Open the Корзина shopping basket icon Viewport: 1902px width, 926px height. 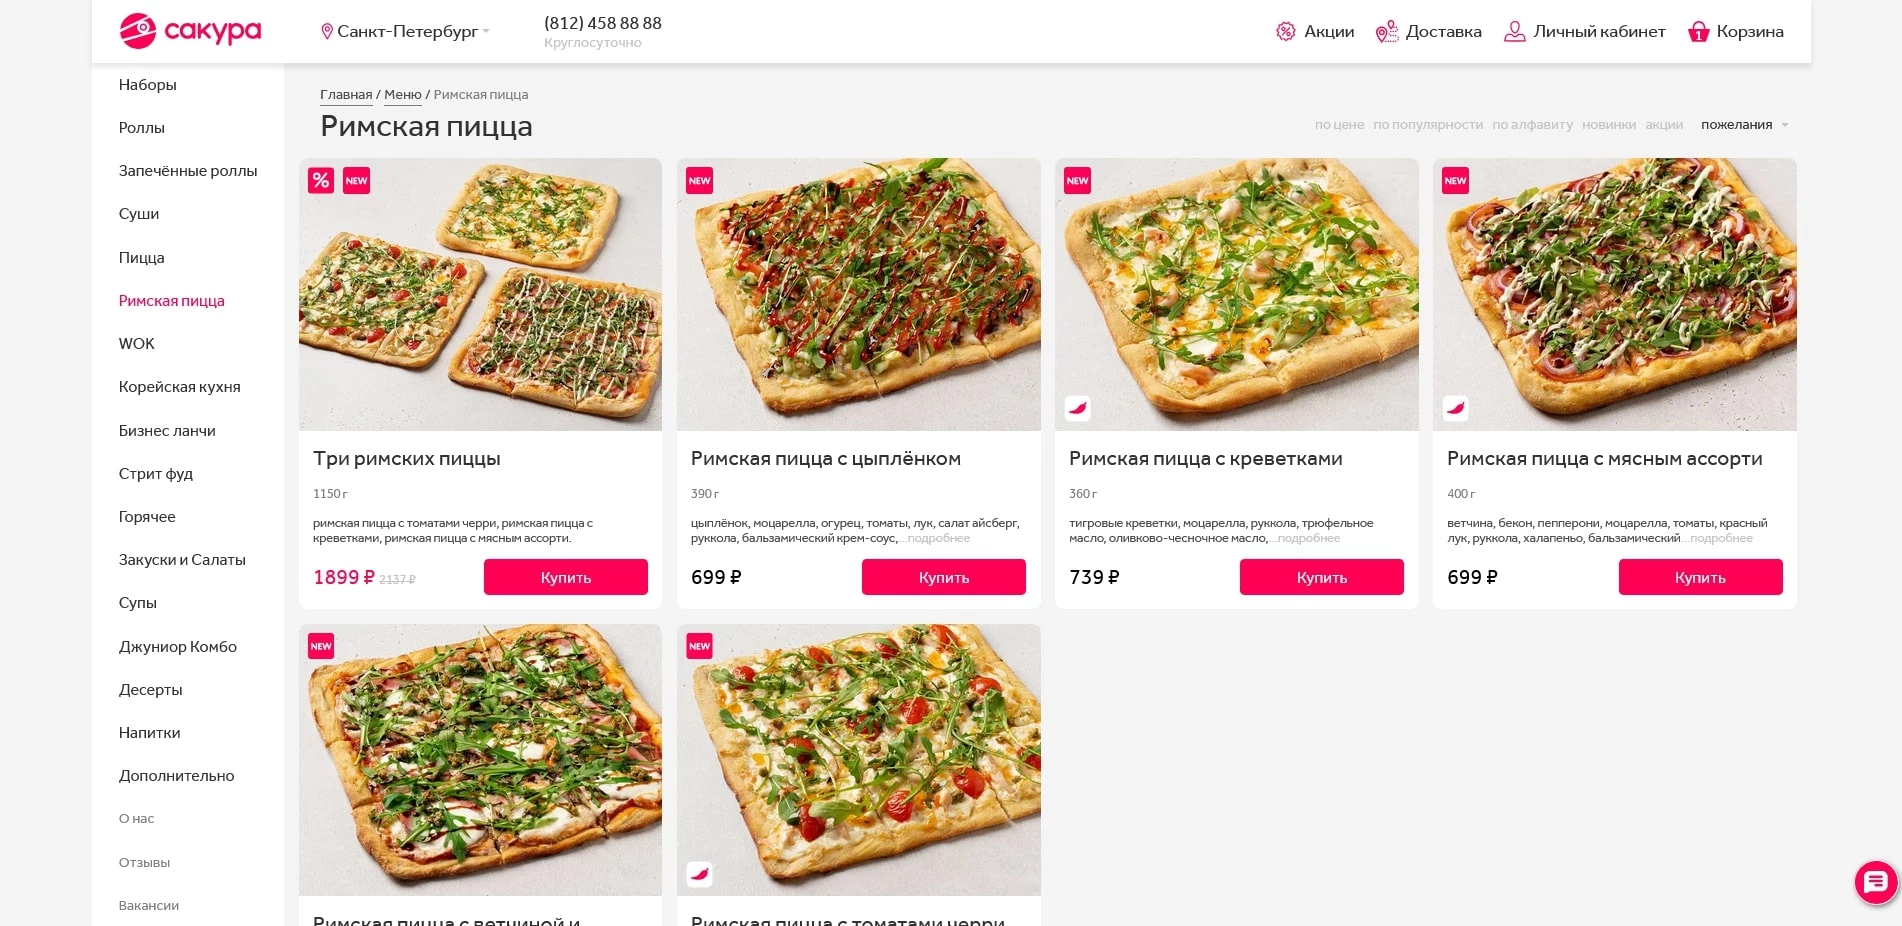coord(1698,32)
